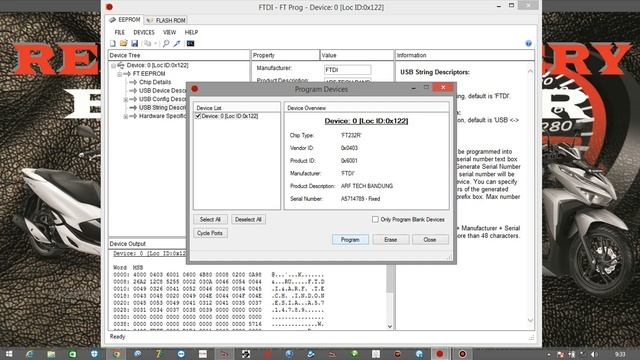Click the serial number A5714789 - Fixed

tap(360, 199)
